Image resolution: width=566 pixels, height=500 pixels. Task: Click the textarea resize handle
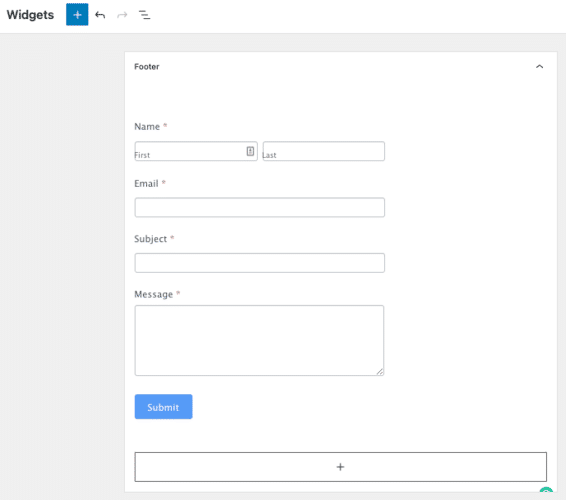[x=380, y=372]
